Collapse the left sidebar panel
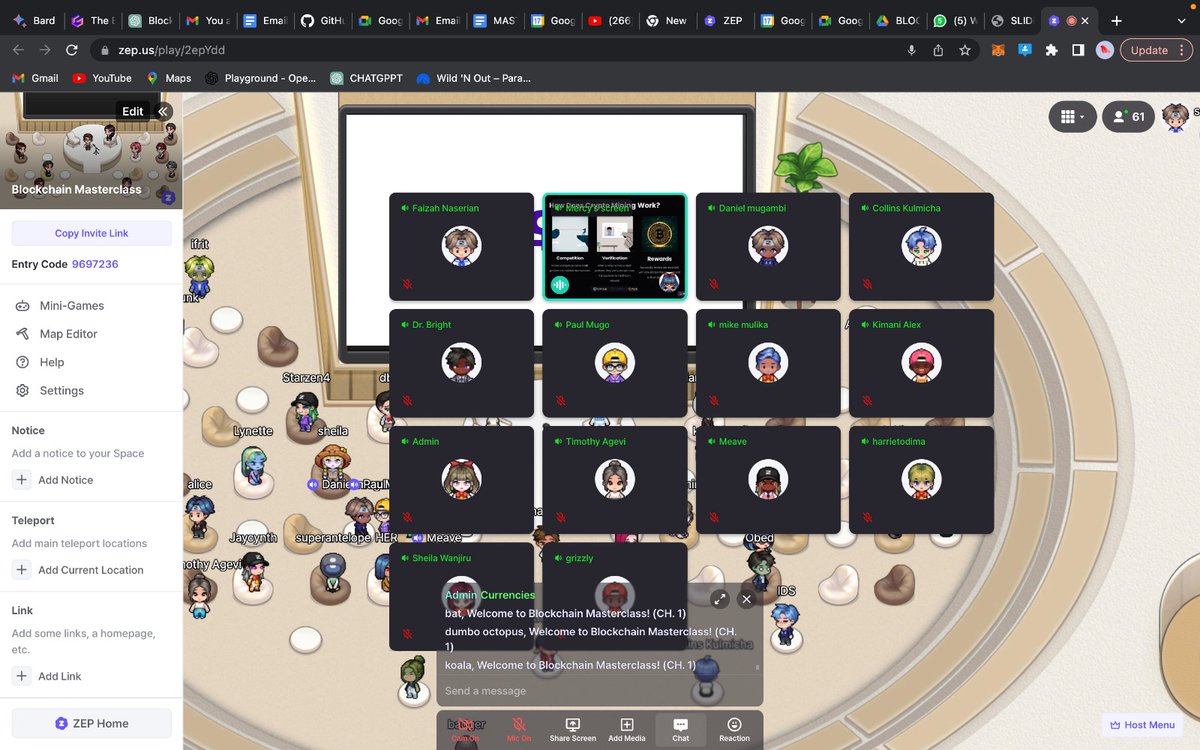The image size is (1200, 750). point(164,111)
